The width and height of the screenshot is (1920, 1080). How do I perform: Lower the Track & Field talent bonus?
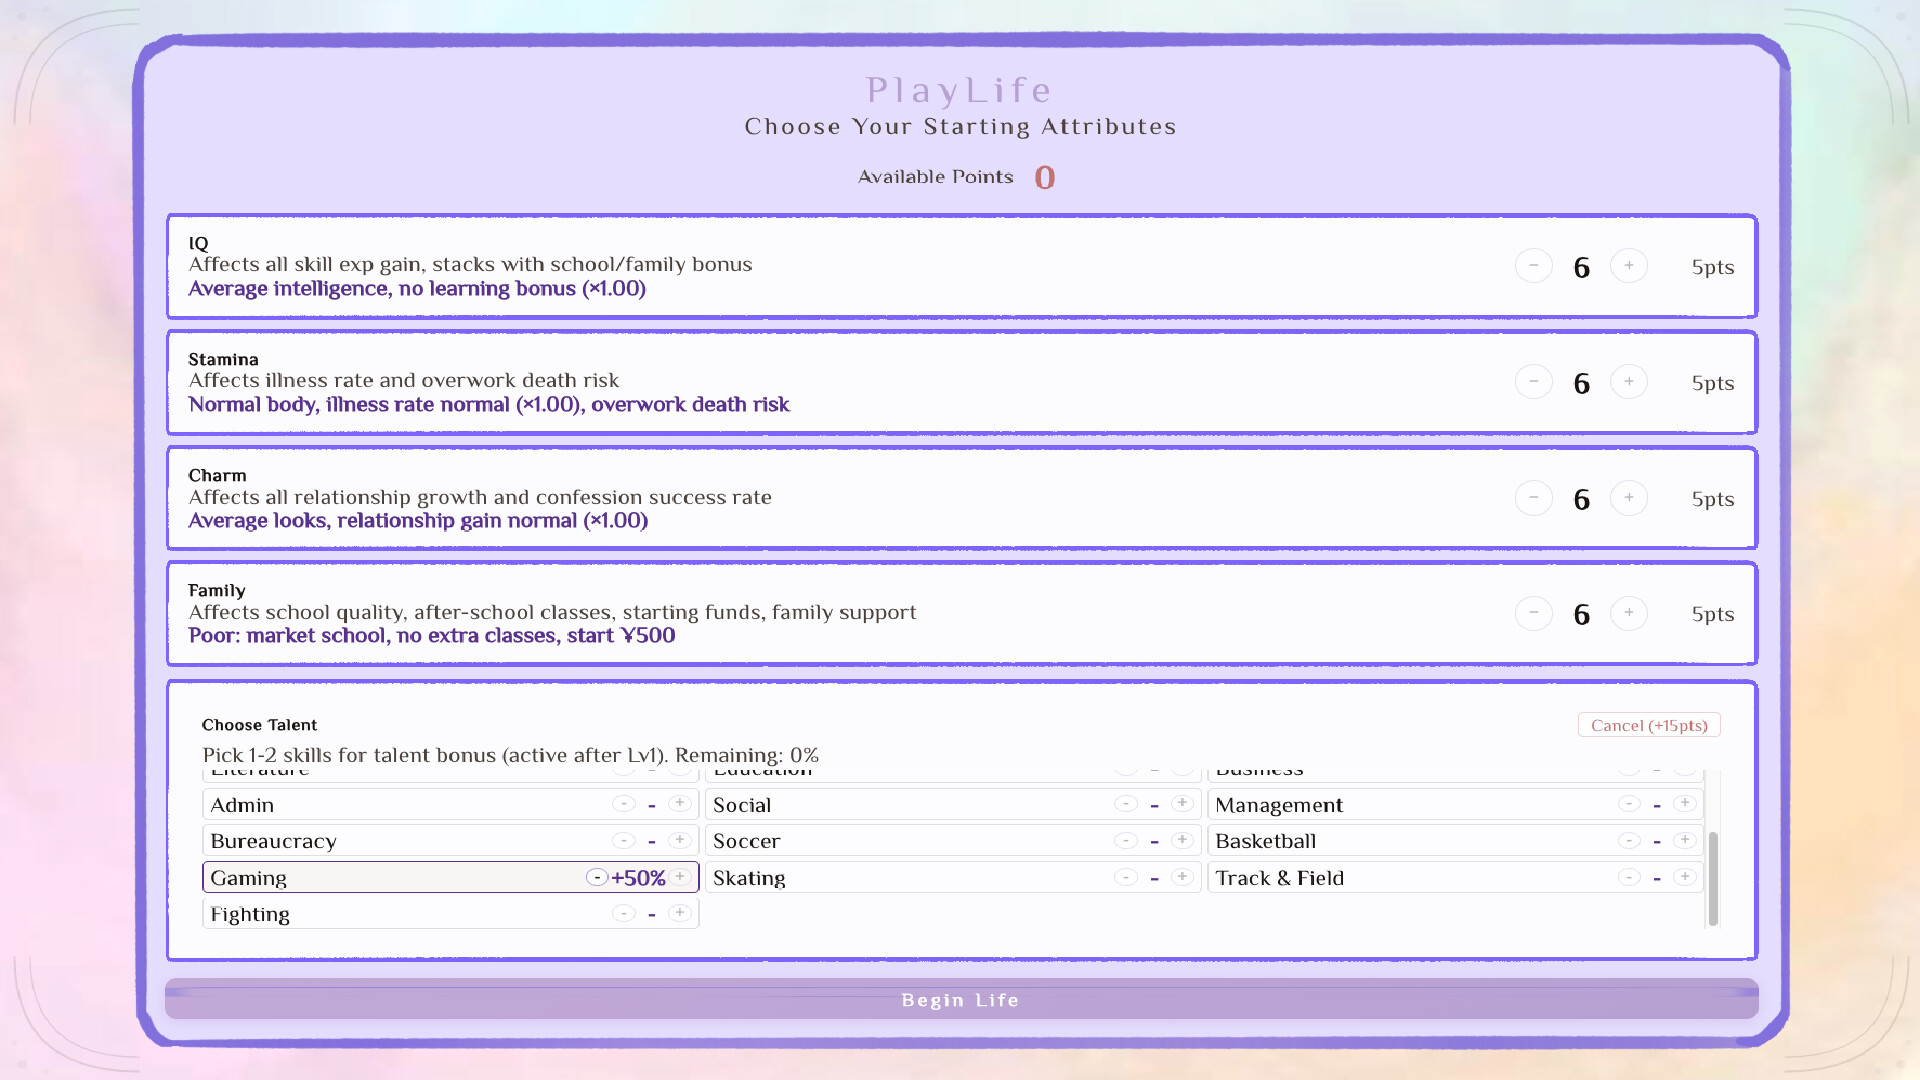pos(1629,877)
